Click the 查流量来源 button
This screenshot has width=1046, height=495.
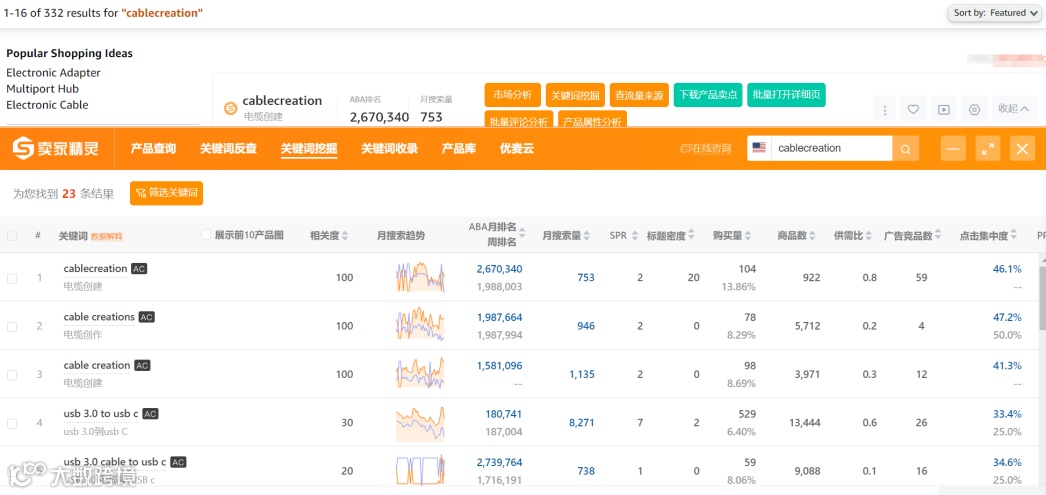pyautogui.click(x=639, y=95)
